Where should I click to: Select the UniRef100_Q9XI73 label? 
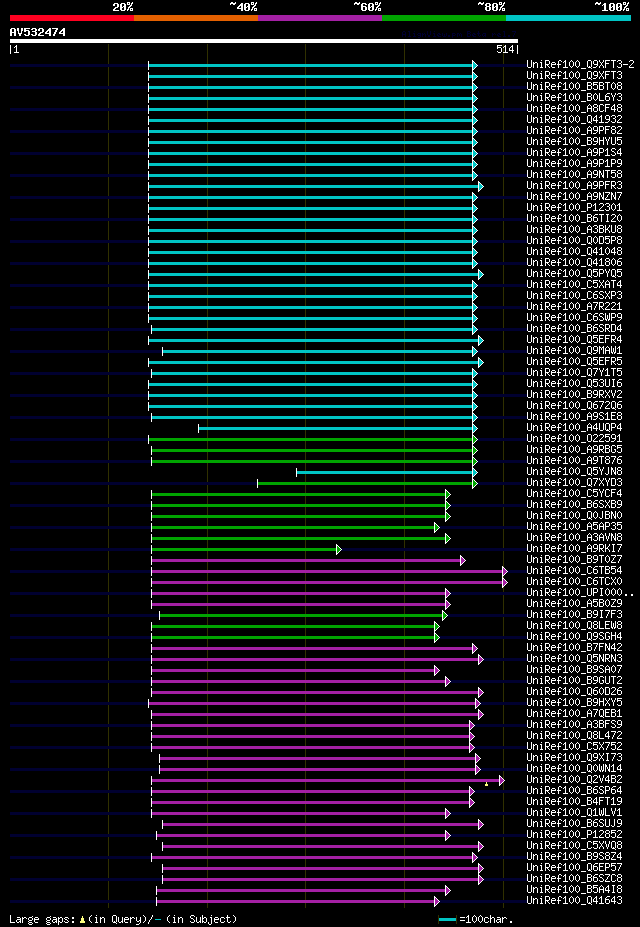574,760
